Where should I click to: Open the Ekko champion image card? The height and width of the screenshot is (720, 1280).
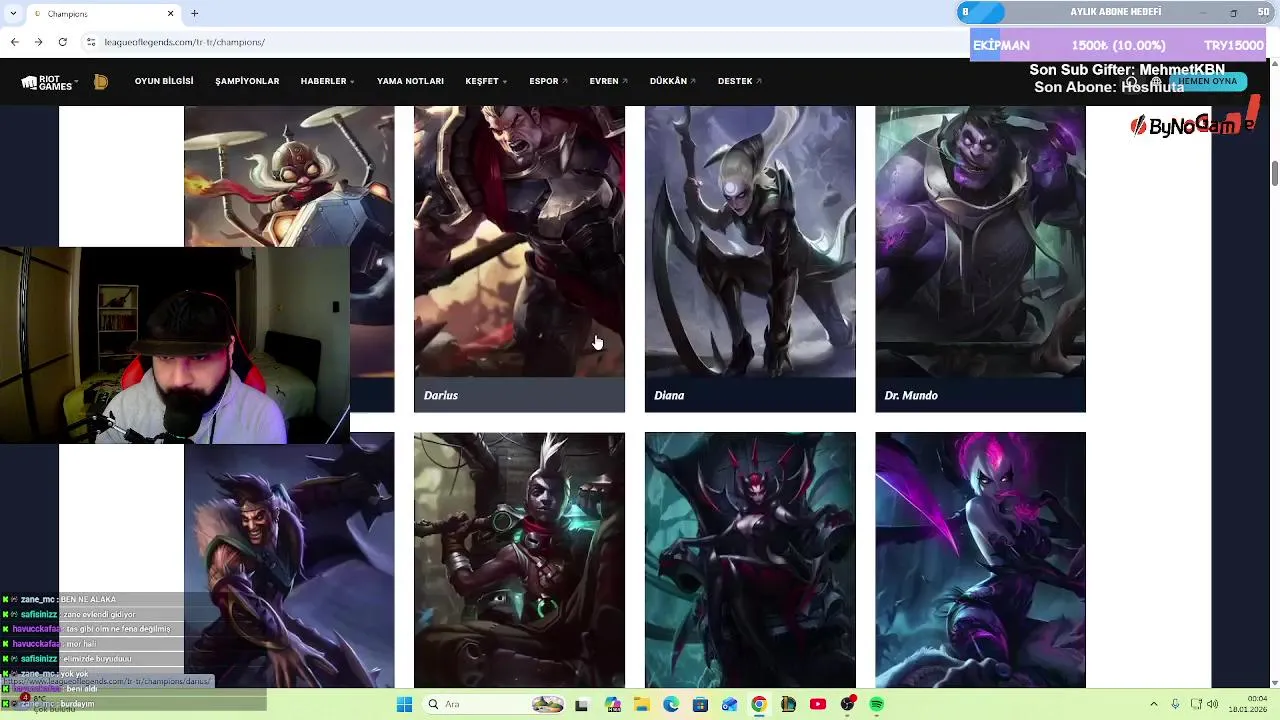click(x=519, y=560)
